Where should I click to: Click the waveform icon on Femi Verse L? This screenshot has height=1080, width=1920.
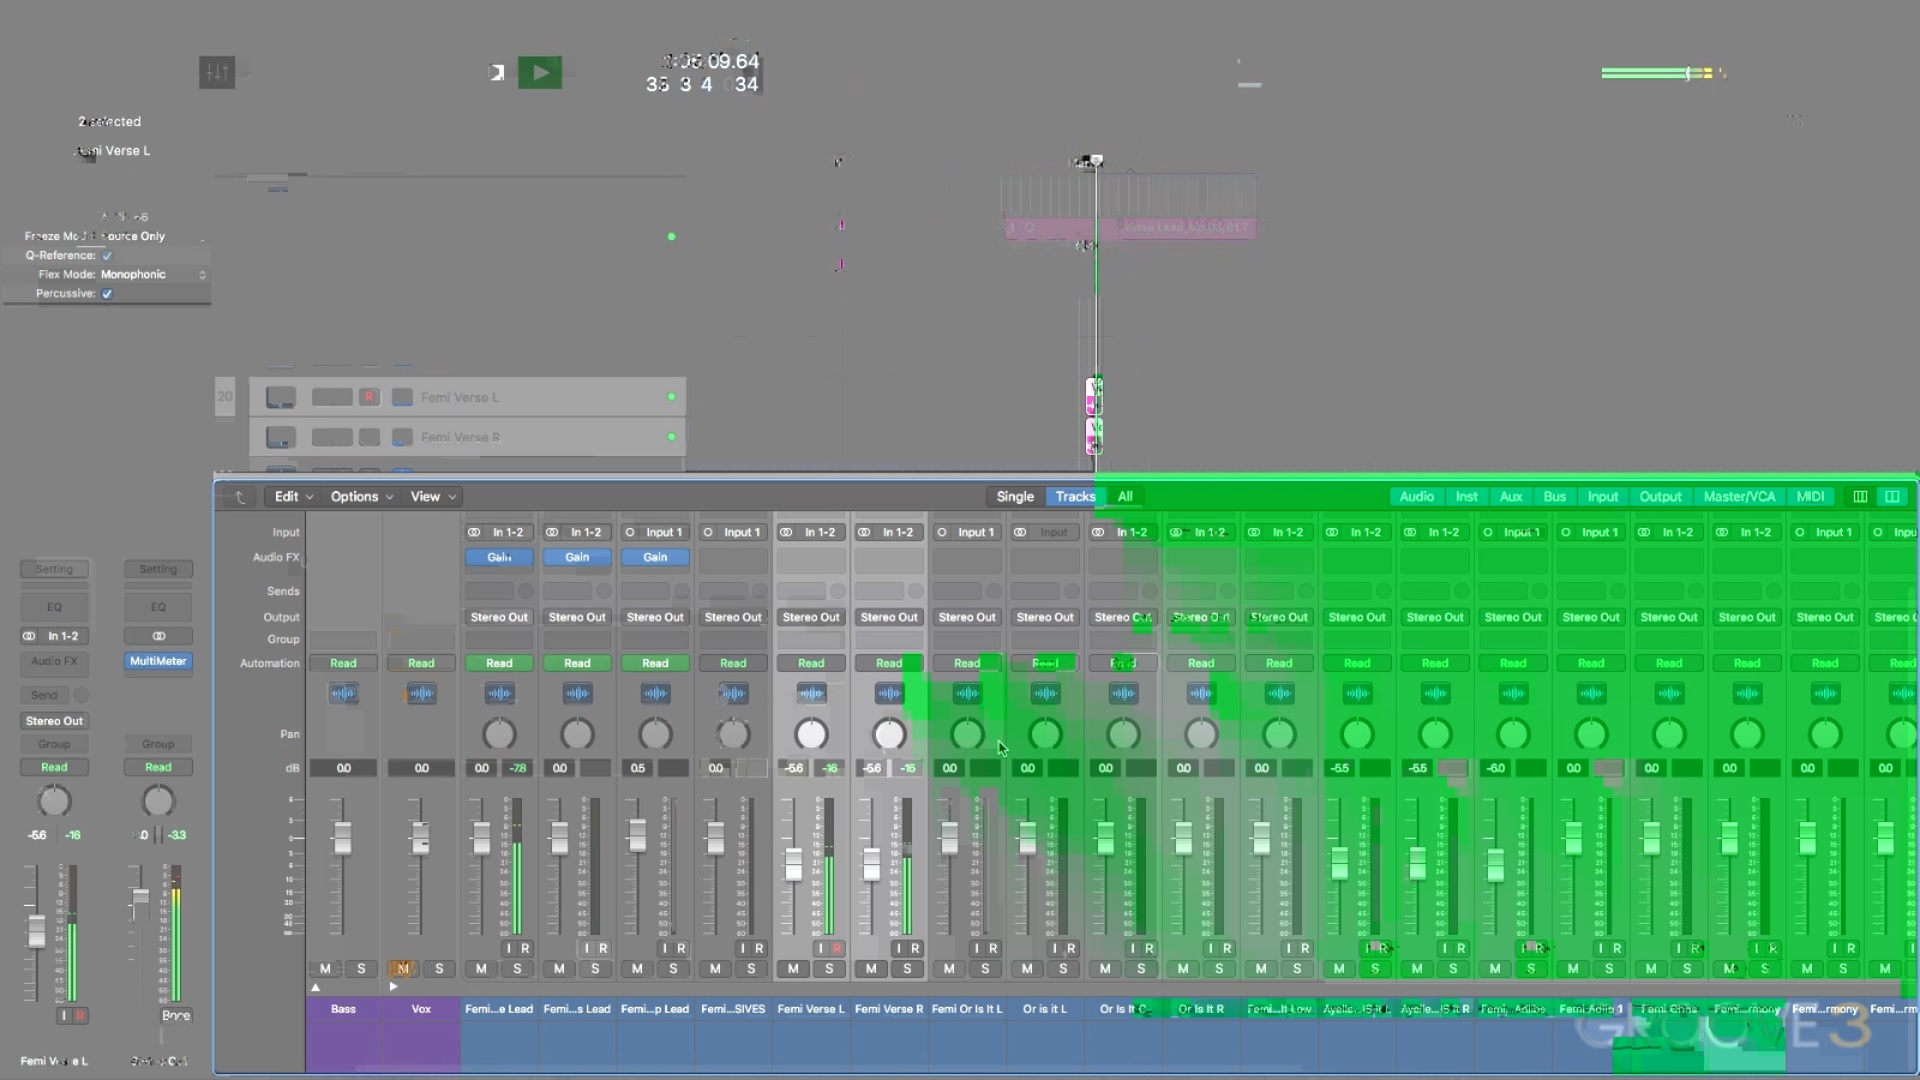pyautogui.click(x=811, y=693)
